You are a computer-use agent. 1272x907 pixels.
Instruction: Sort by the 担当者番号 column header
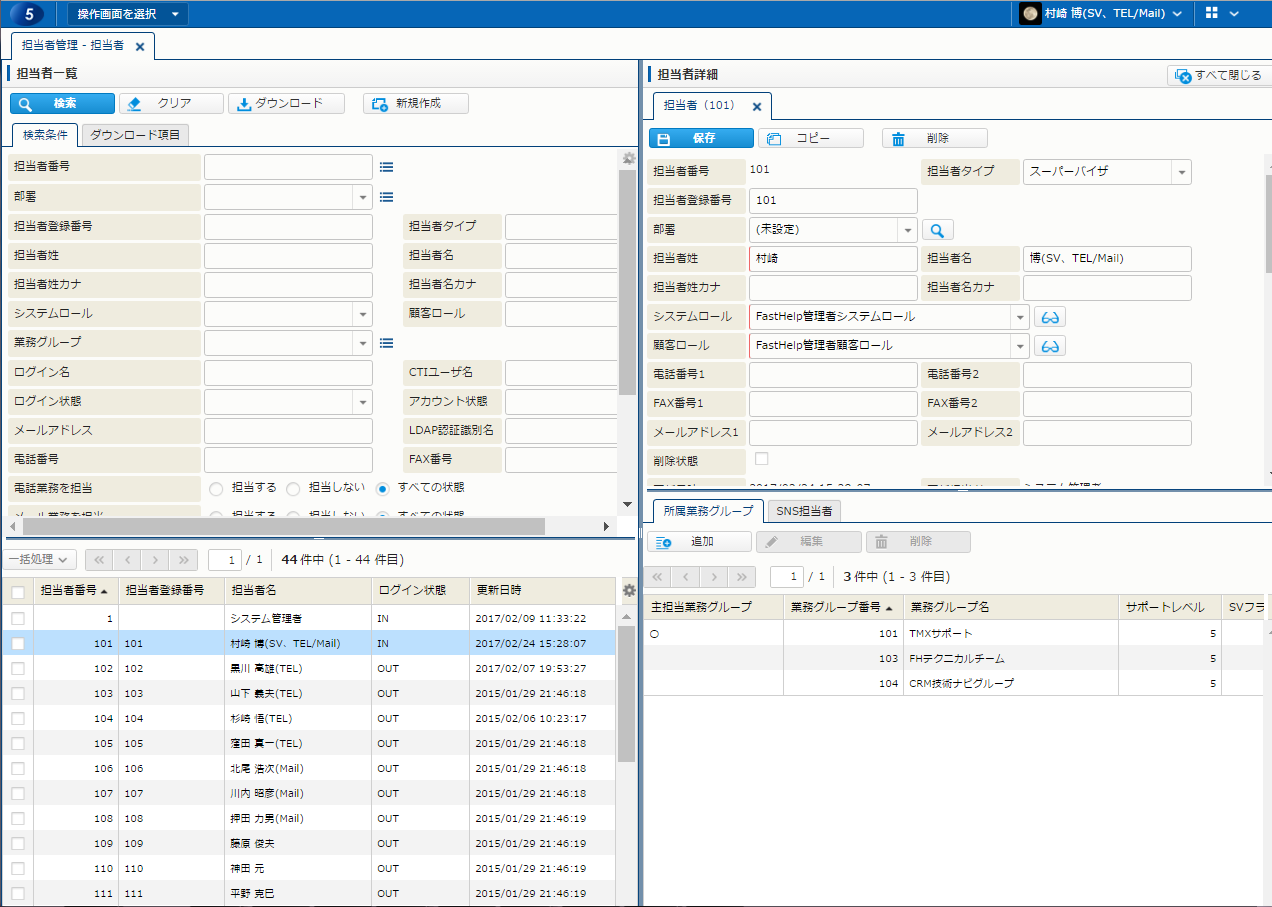(x=75, y=591)
